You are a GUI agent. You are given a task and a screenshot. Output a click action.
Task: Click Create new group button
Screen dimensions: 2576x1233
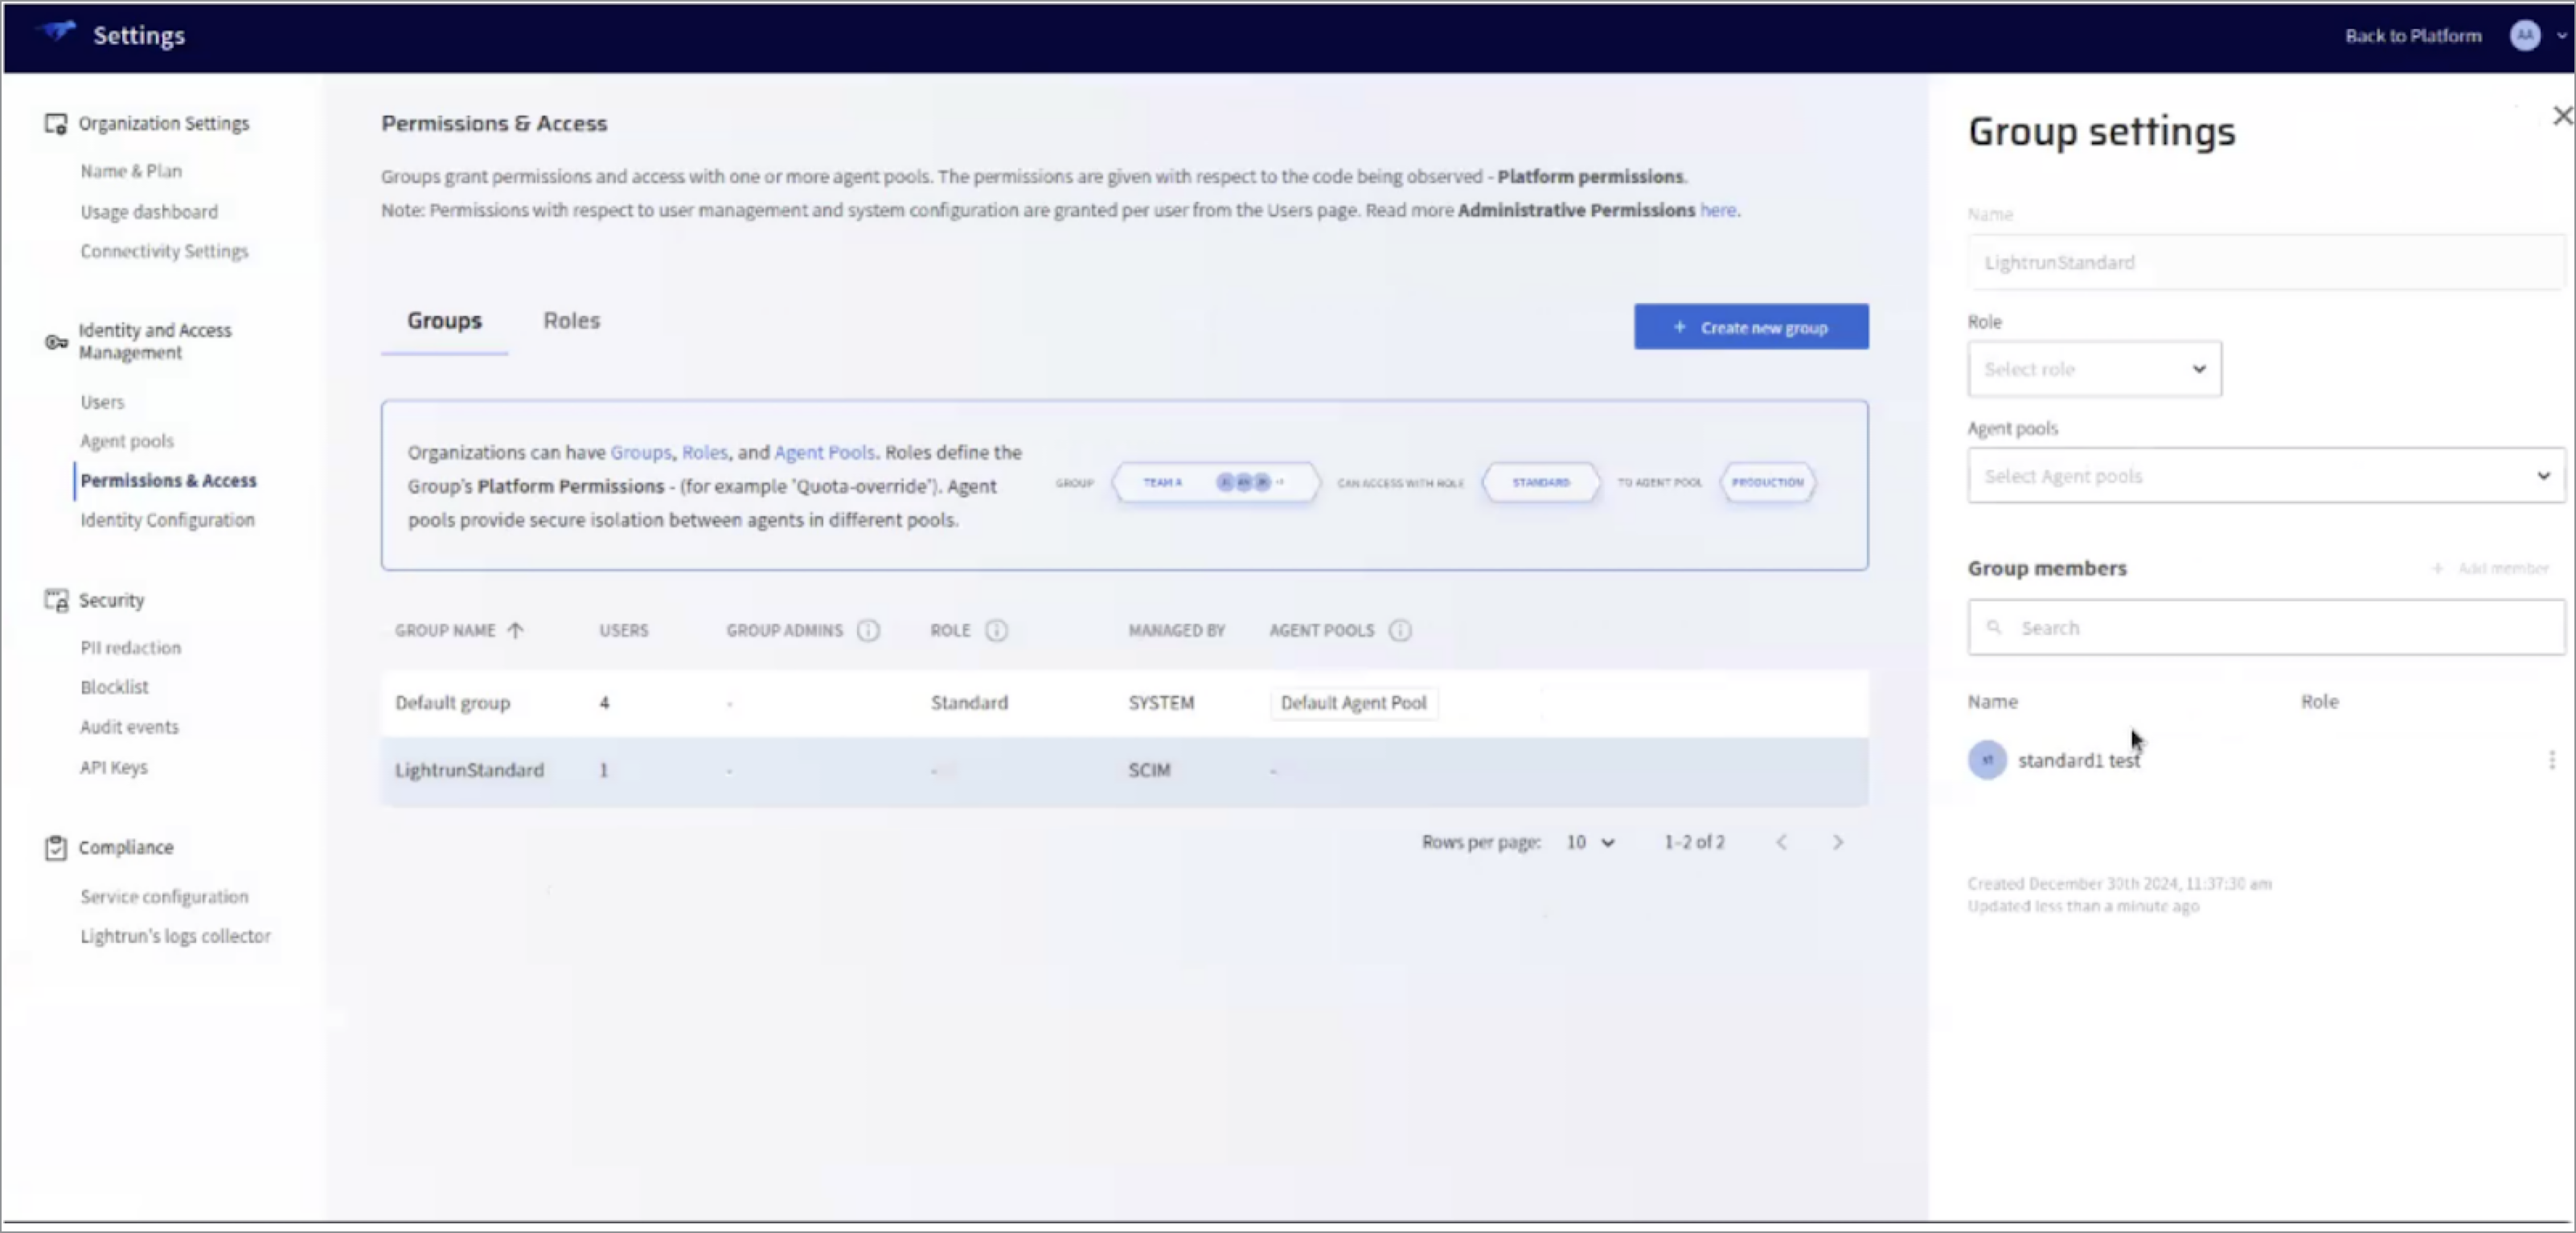coord(1750,328)
